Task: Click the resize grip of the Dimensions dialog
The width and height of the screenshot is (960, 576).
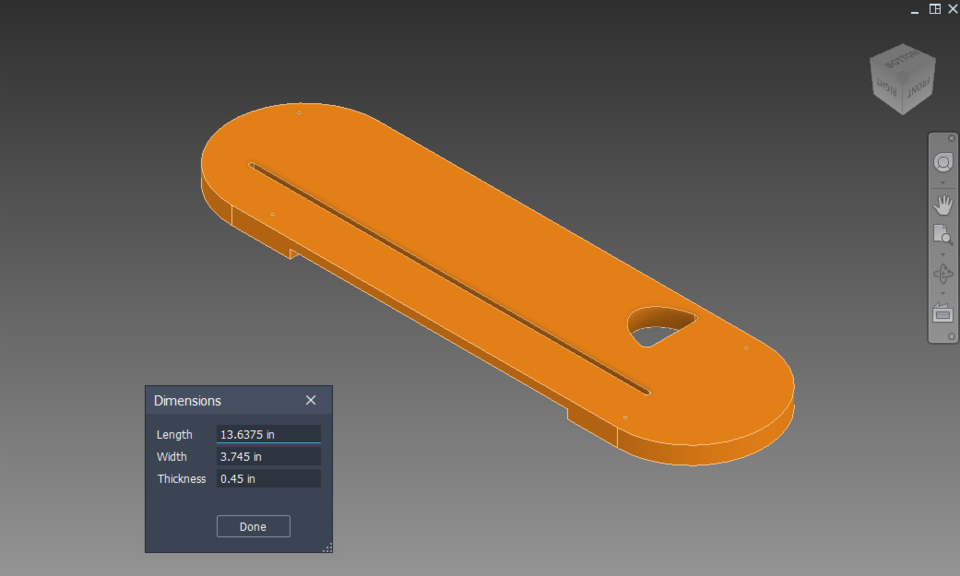Action: coord(327,548)
